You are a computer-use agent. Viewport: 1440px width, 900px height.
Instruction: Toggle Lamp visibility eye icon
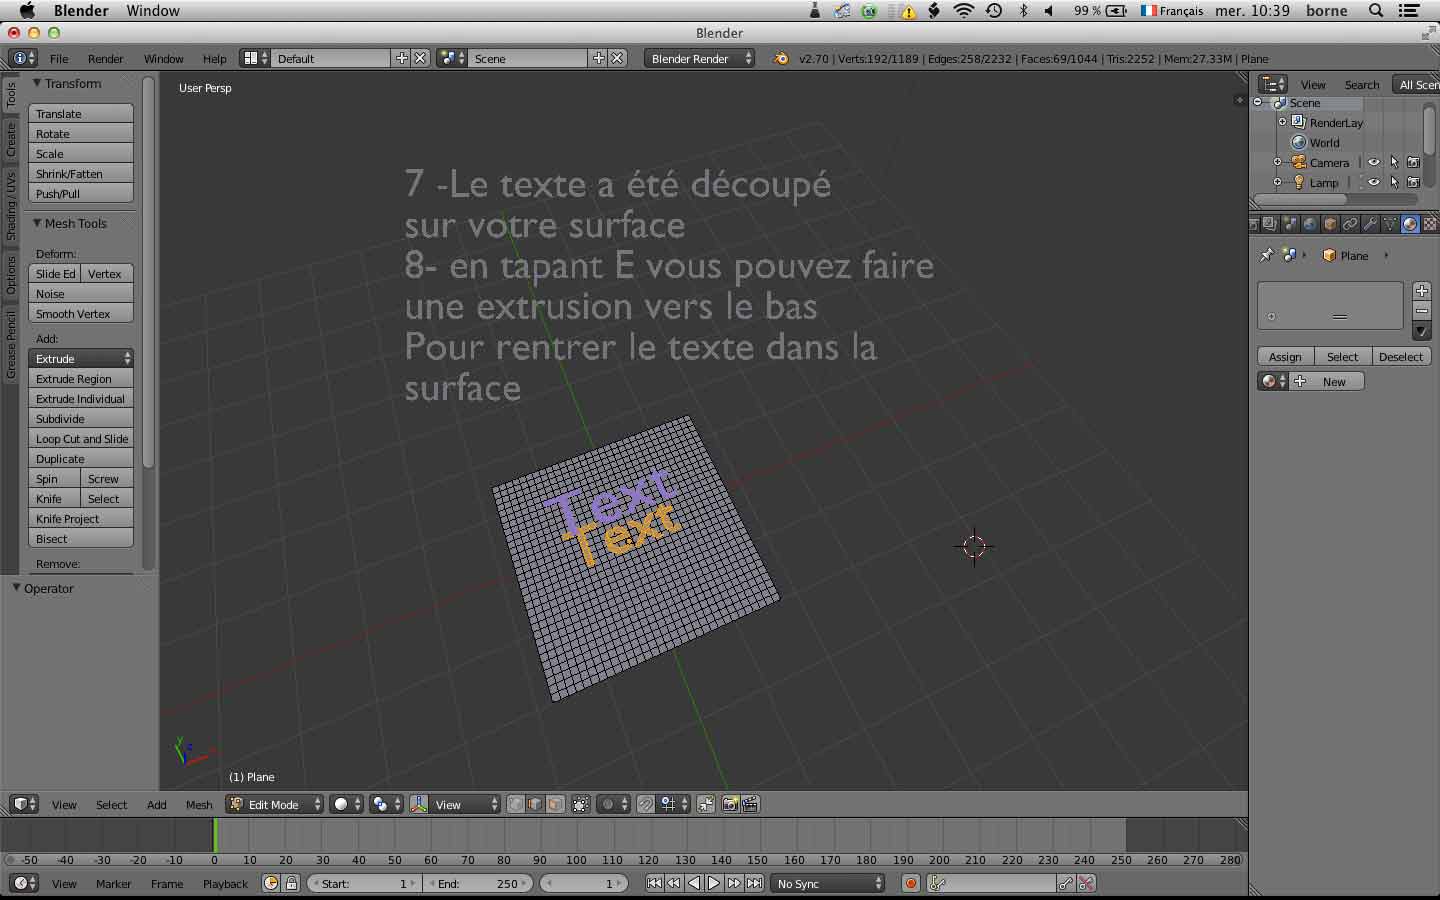pyautogui.click(x=1374, y=182)
